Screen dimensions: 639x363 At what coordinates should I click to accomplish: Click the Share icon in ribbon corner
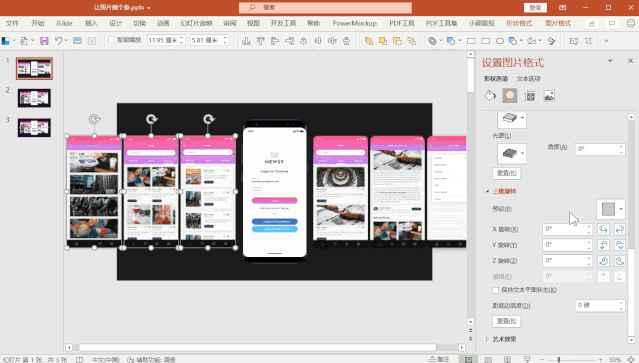(x=592, y=24)
